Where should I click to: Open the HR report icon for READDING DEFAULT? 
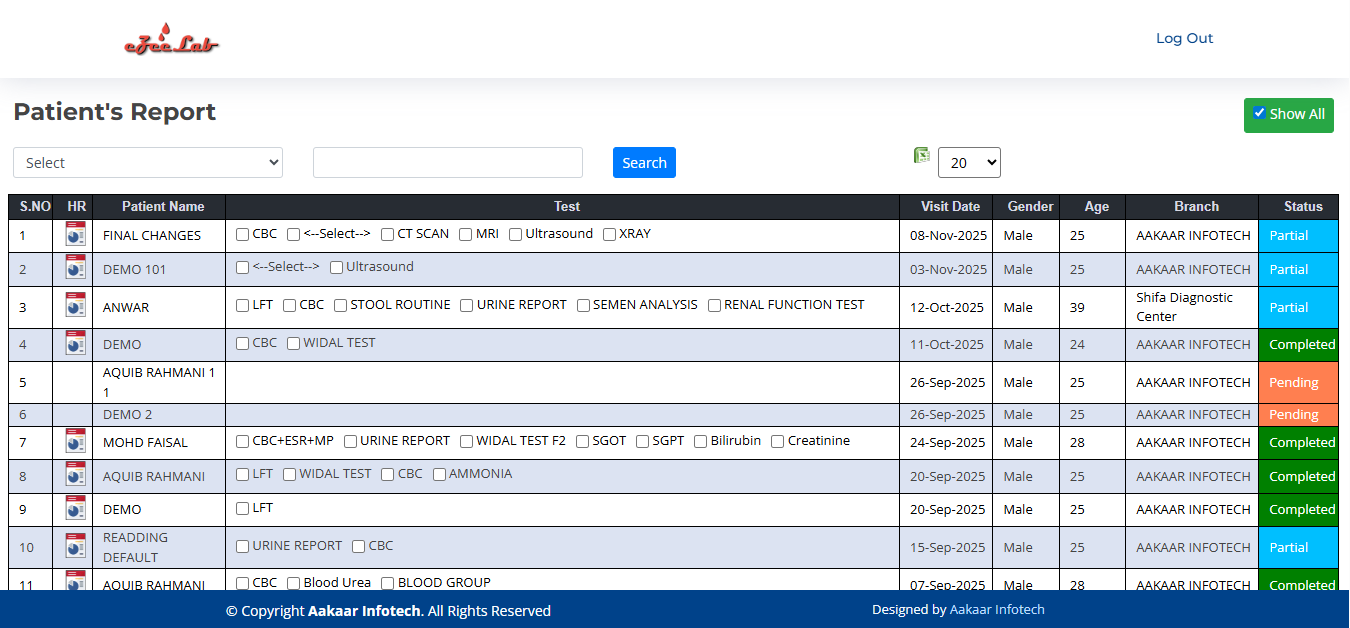pyautogui.click(x=75, y=547)
